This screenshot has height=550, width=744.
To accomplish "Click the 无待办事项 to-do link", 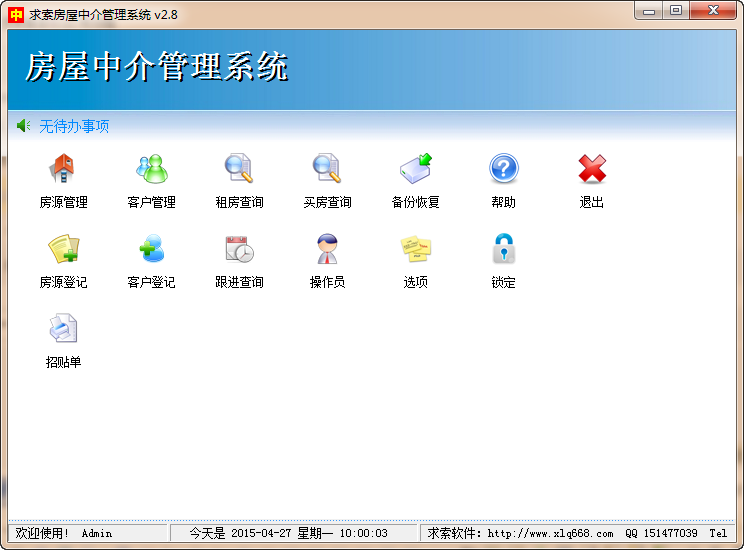I will click(74, 126).
